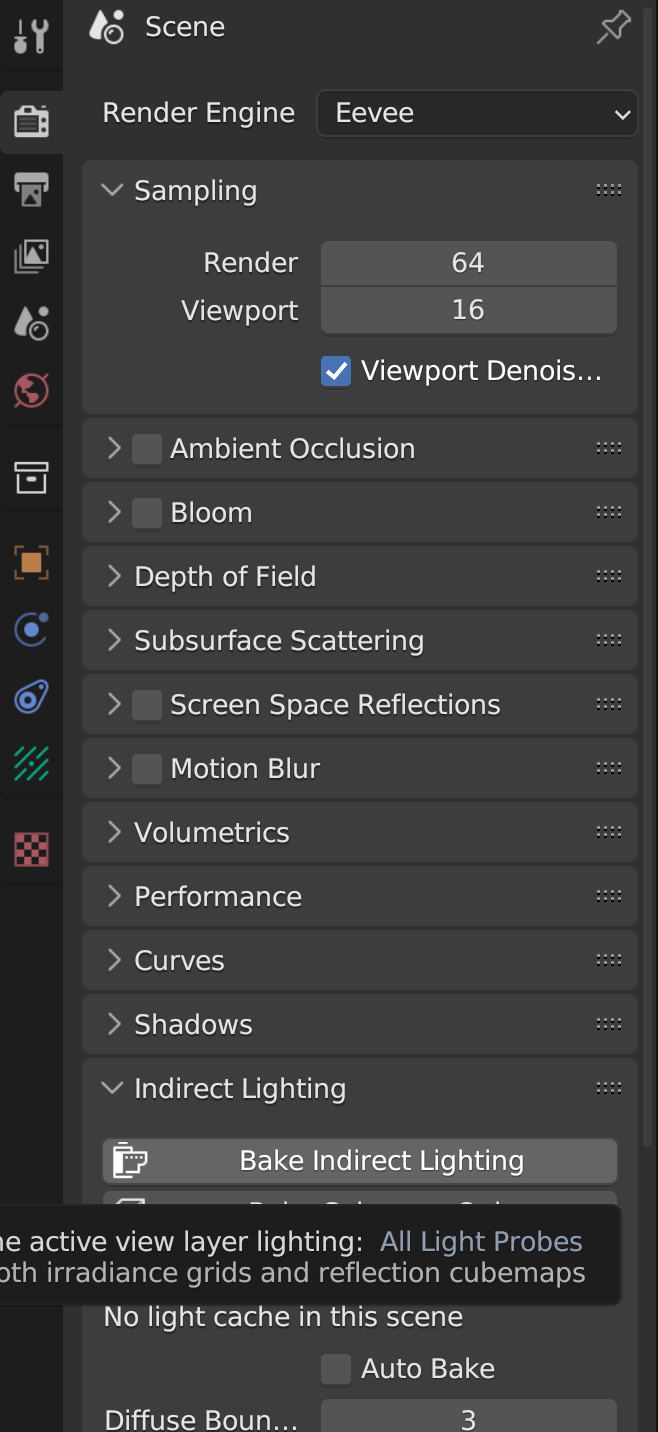Open the Render Properties tab
658x1432 pixels.
[30, 120]
